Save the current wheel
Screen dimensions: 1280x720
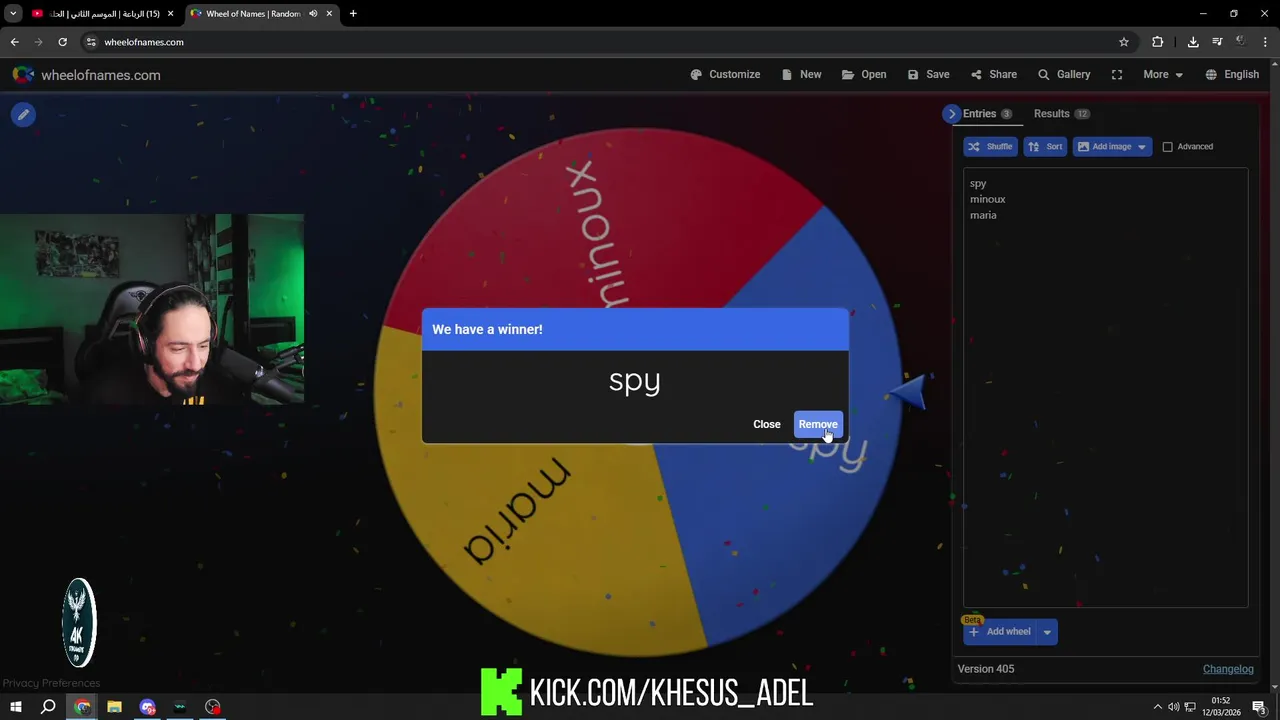click(928, 74)
